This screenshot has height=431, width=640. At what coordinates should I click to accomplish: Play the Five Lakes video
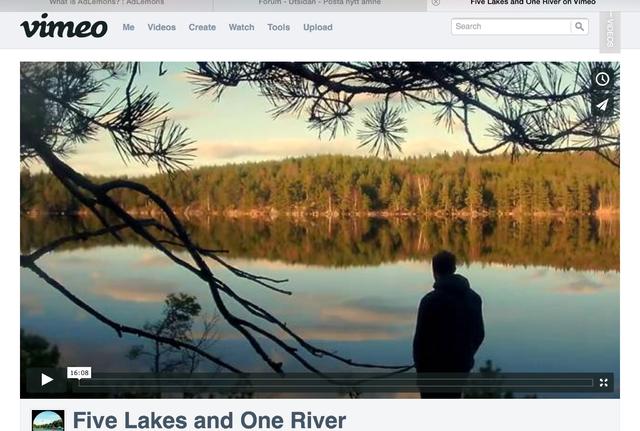pos(47,380)
